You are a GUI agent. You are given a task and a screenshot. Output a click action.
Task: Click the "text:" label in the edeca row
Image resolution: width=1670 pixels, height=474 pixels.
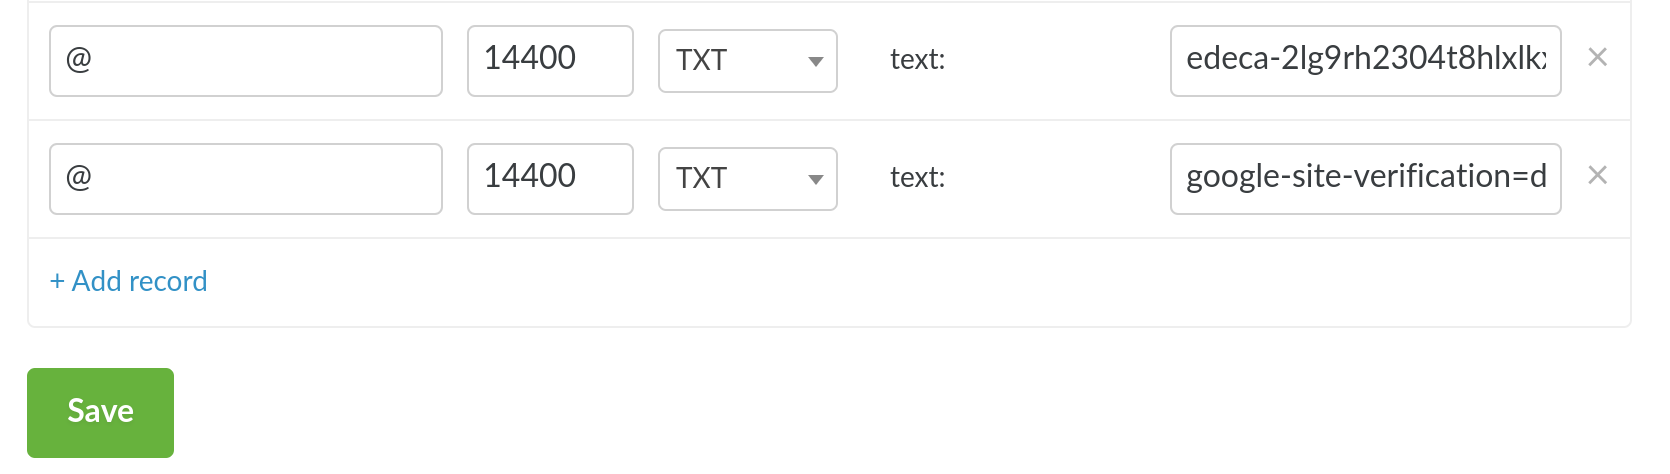(x=917, y=60)
